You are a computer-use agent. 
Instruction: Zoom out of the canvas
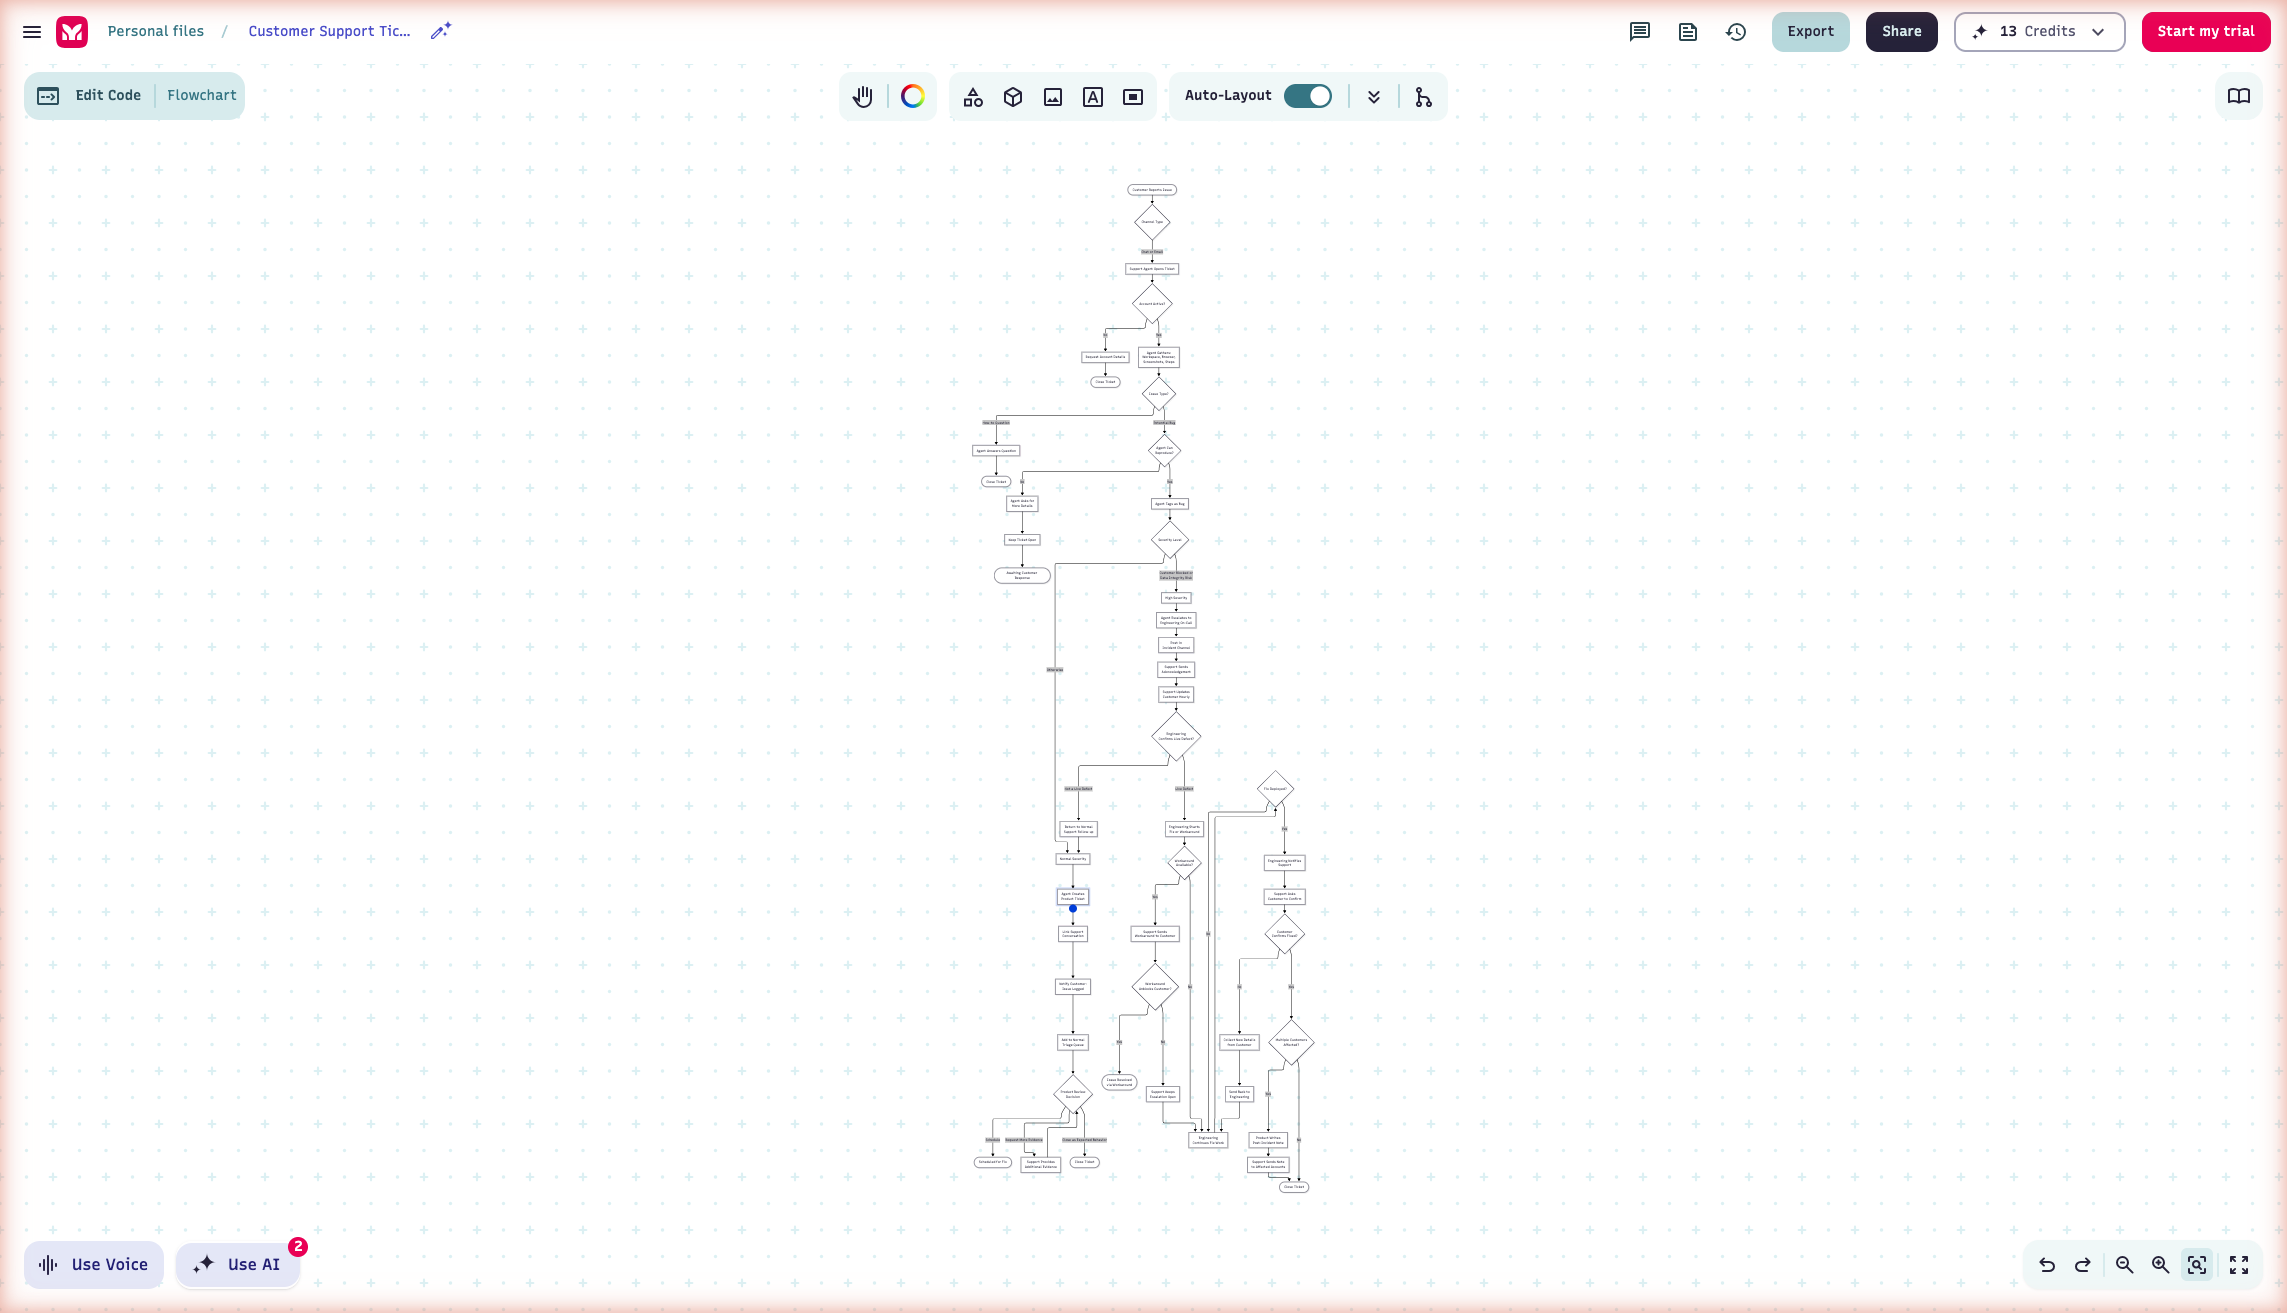(2125, 1265)
